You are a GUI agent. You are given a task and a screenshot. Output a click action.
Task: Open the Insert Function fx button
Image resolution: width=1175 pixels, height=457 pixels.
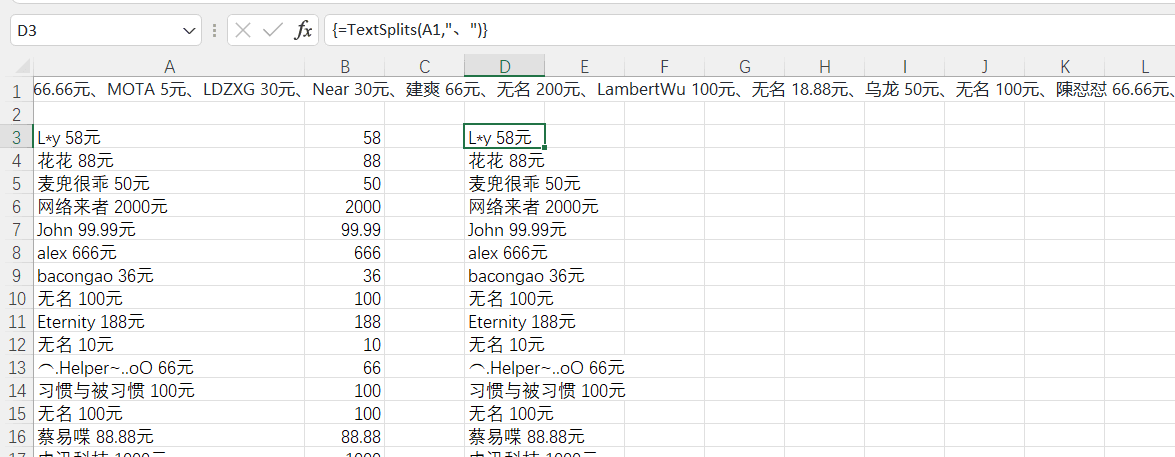[x=303, y=31]
